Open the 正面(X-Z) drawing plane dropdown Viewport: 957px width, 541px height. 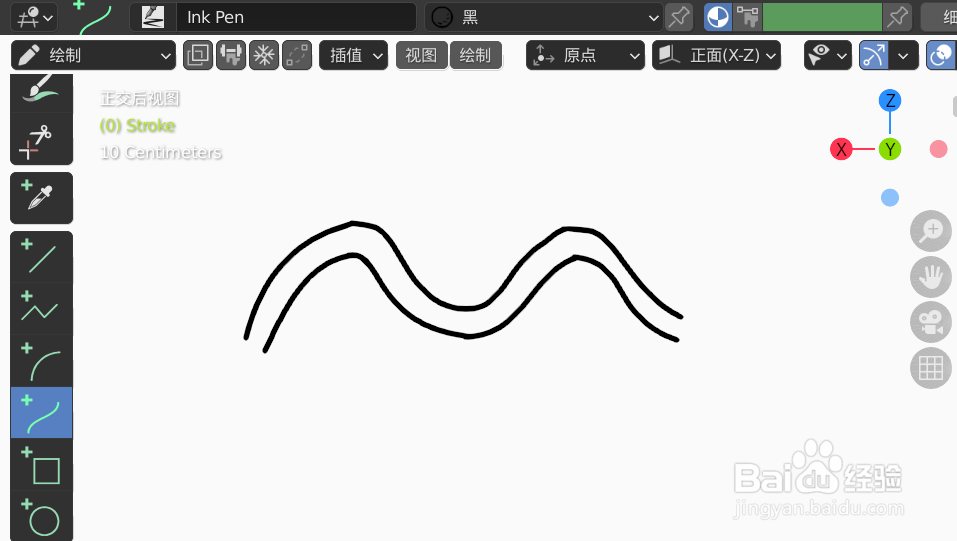717,56
